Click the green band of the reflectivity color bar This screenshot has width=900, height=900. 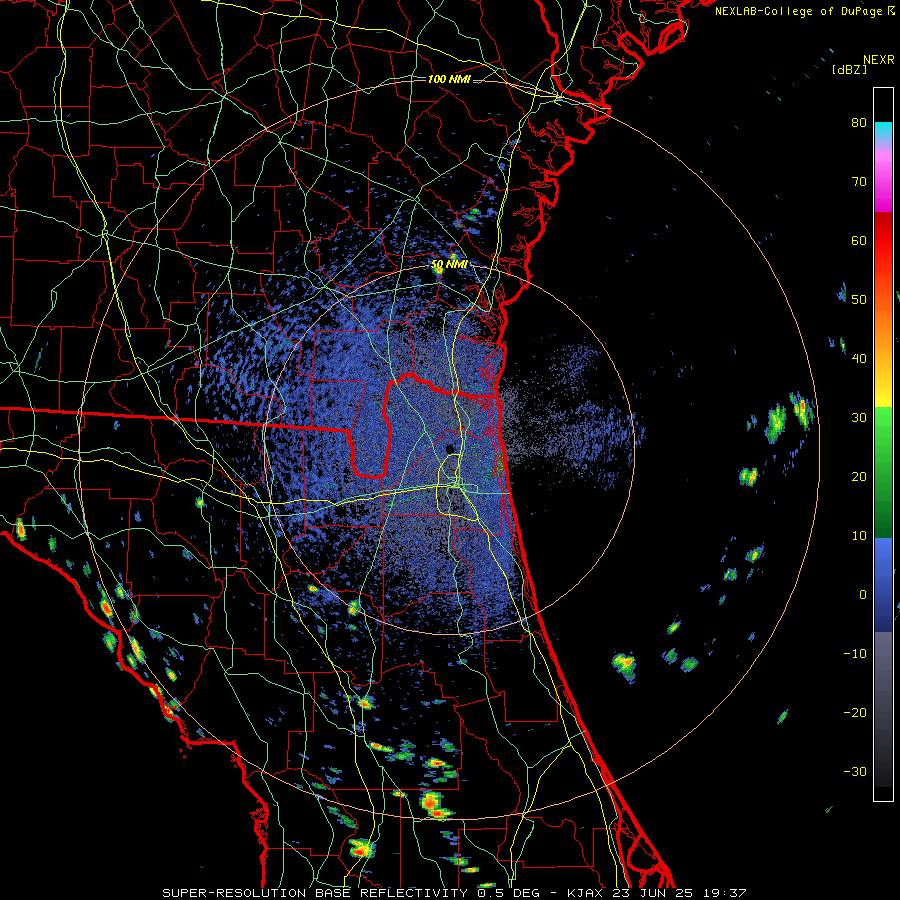[x=883, y=472]
